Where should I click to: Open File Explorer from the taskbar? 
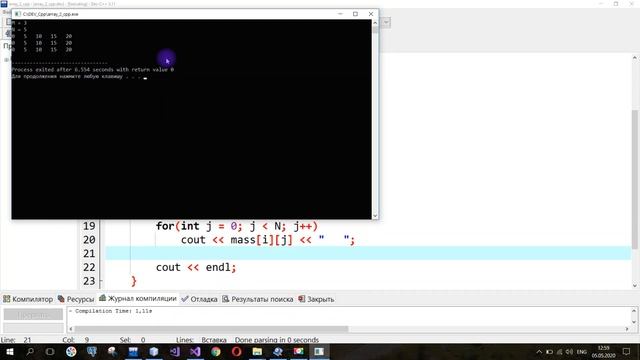(257, 351)
